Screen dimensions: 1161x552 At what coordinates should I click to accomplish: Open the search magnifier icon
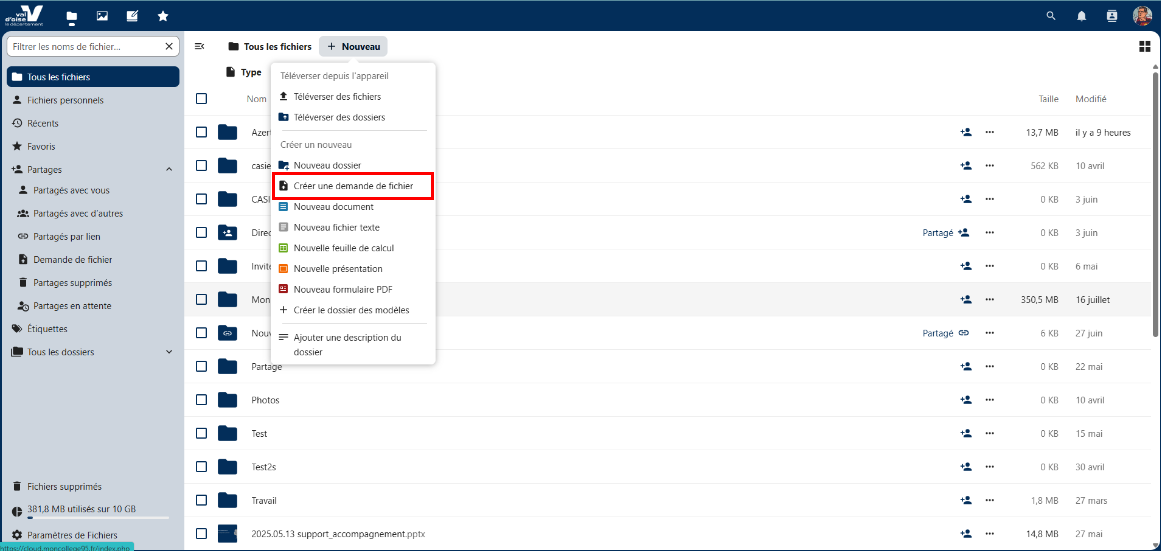coord(1050,16)
